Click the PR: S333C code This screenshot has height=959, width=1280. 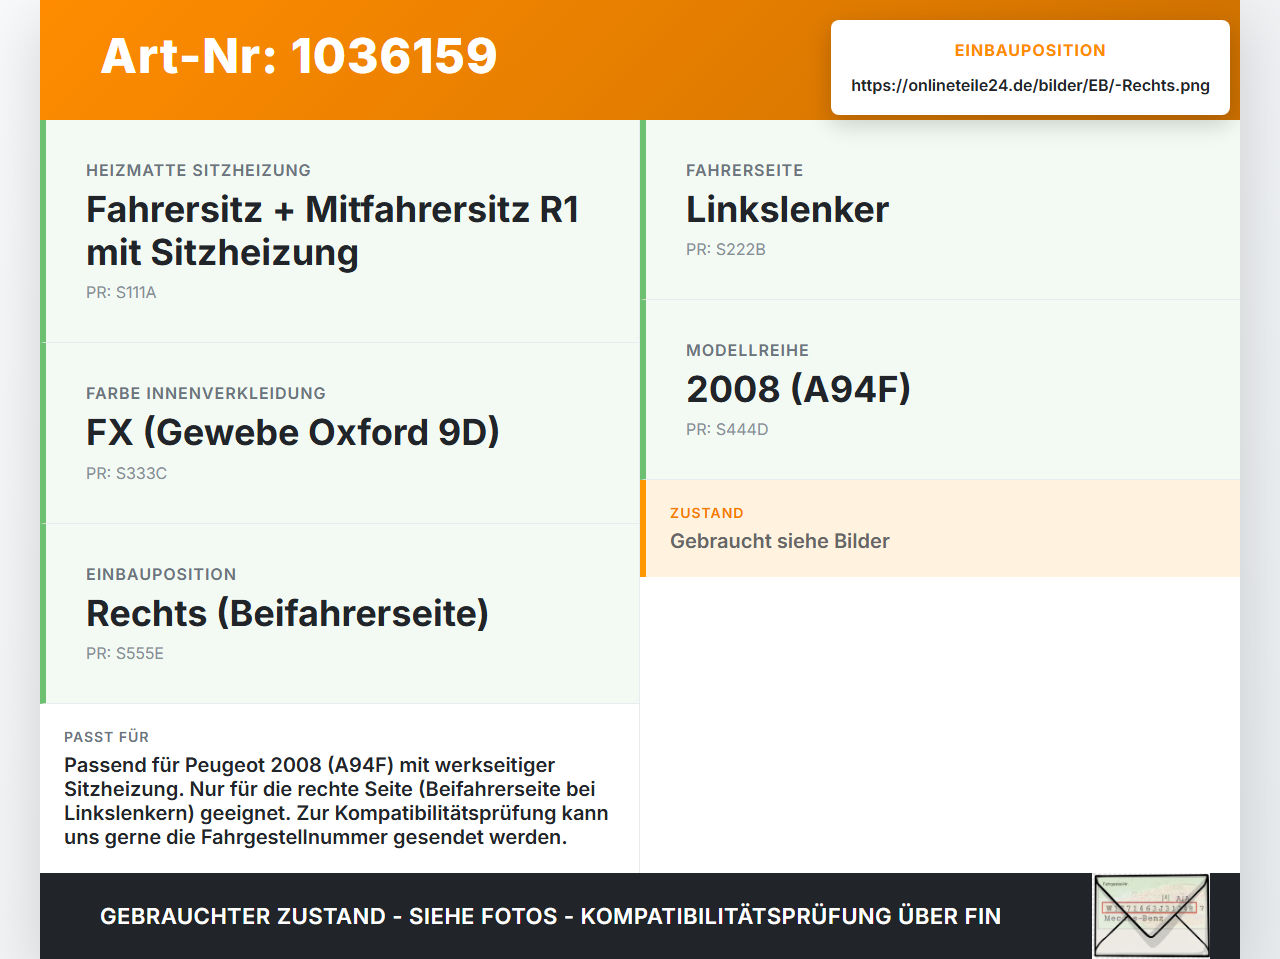click(x=126, y=473)
